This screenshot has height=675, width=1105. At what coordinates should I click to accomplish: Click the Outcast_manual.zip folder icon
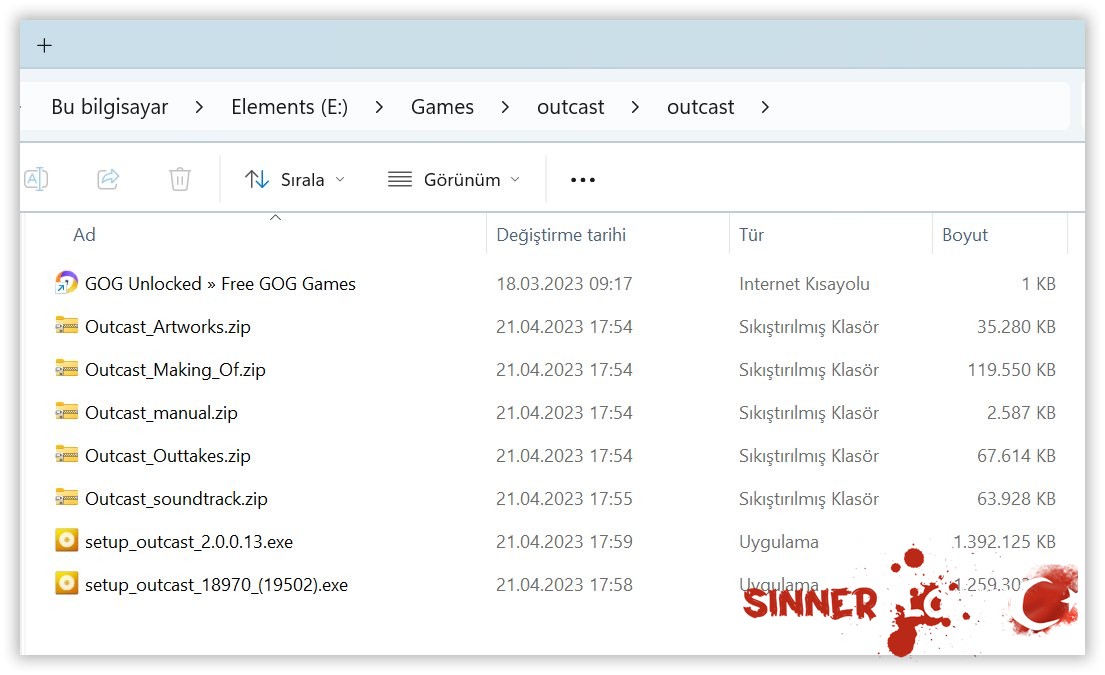pos(66,411)
